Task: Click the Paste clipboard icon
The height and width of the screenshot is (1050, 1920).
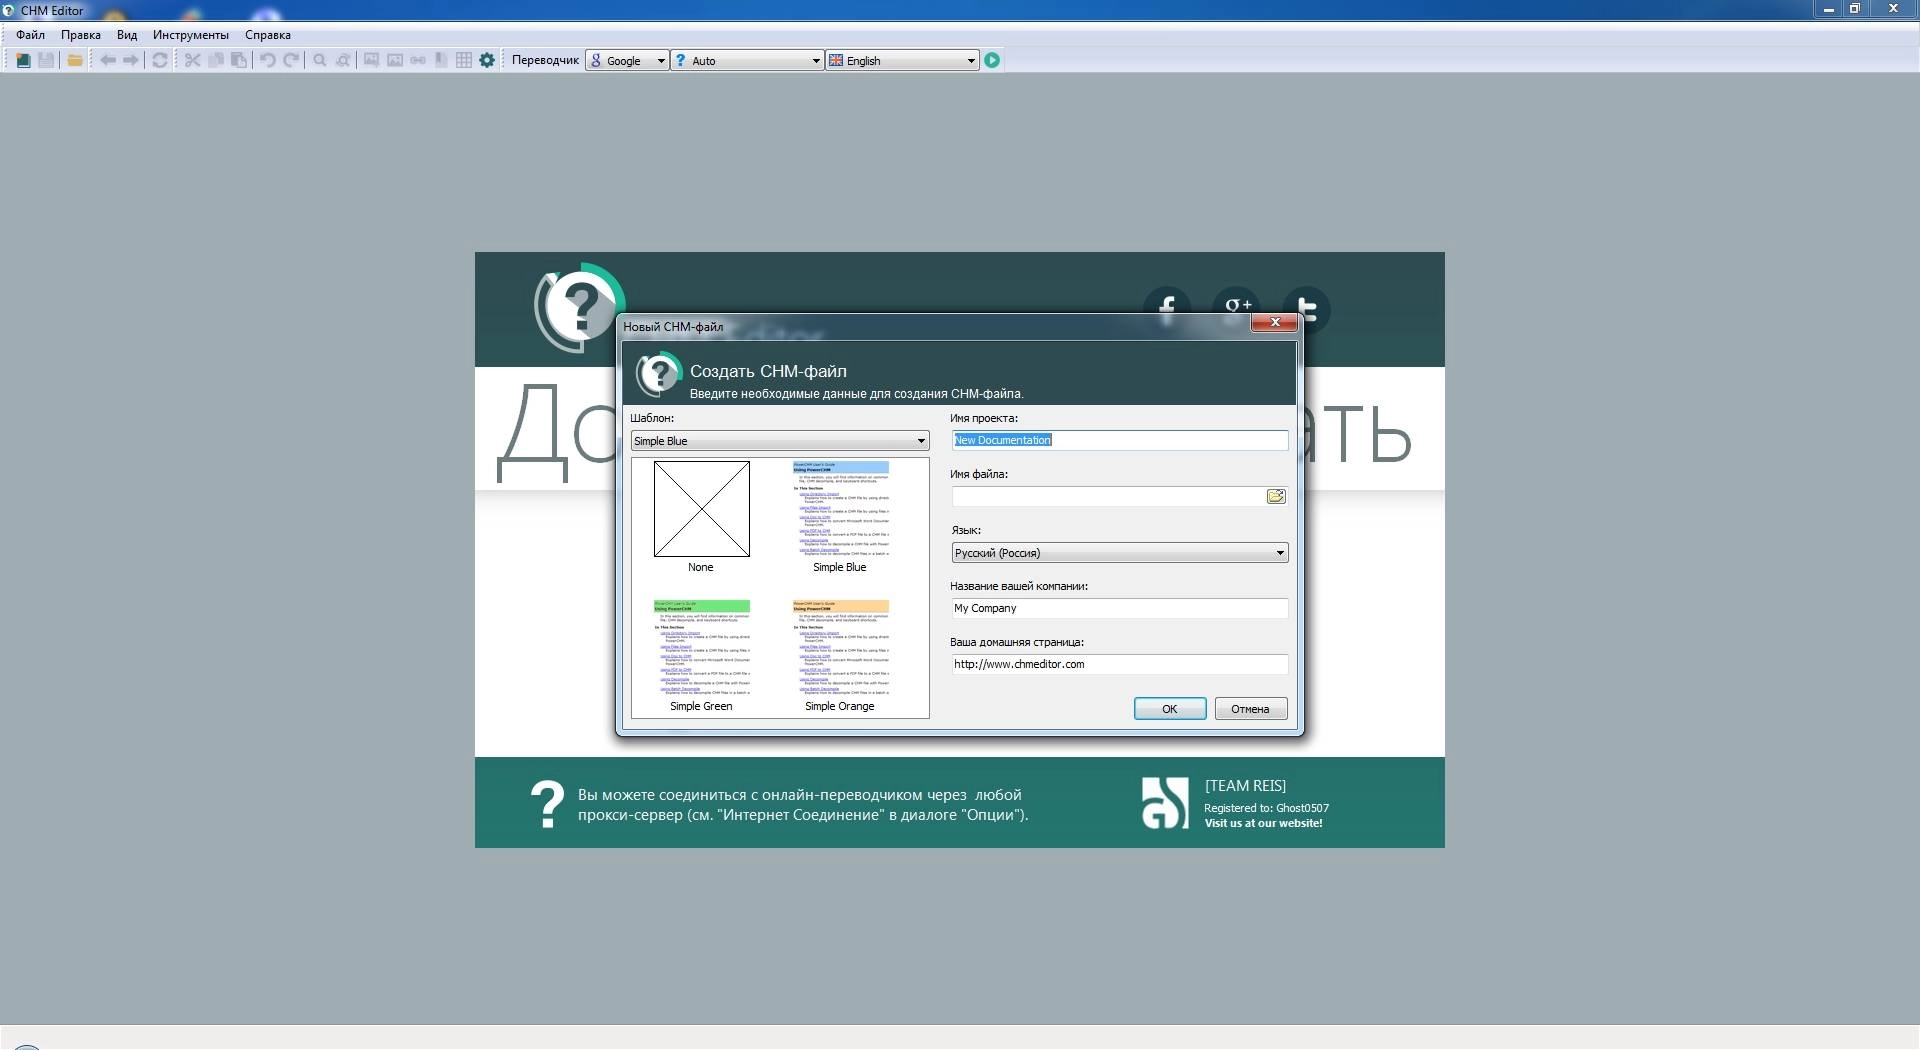Action: [239, 60]
